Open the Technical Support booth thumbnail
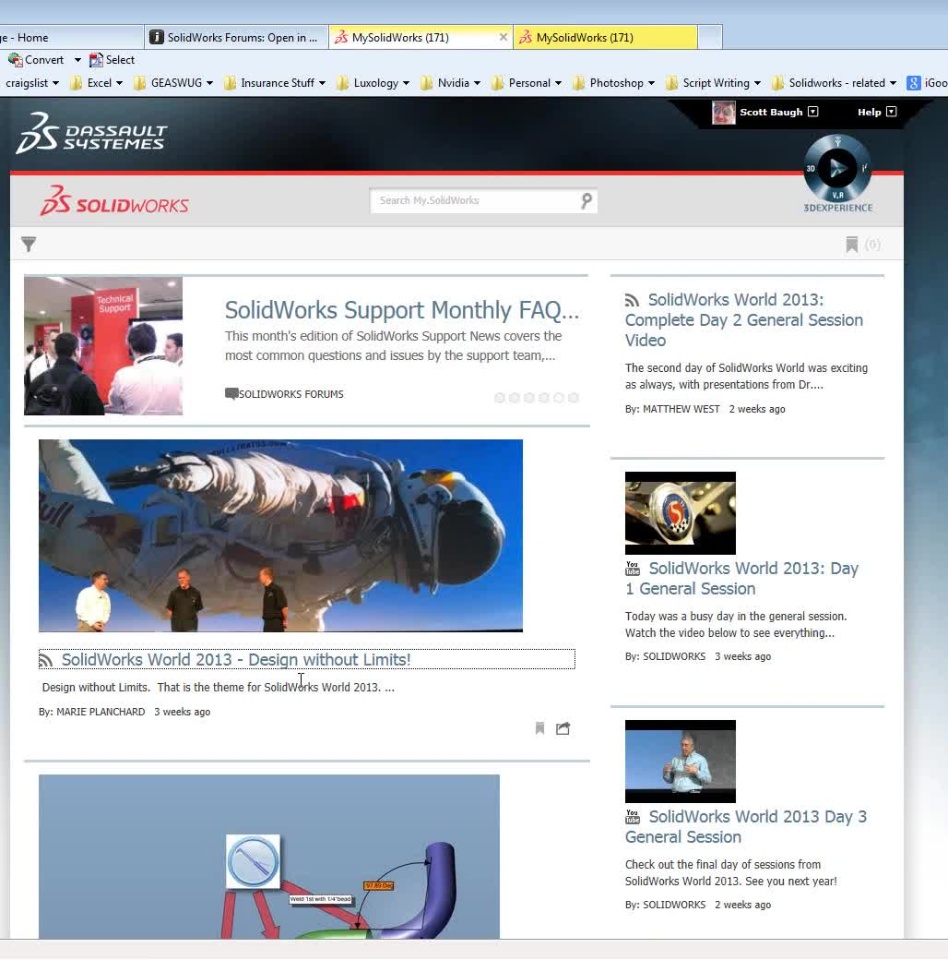The height and width of the screenshot is (960, 948). coord(103,346)
